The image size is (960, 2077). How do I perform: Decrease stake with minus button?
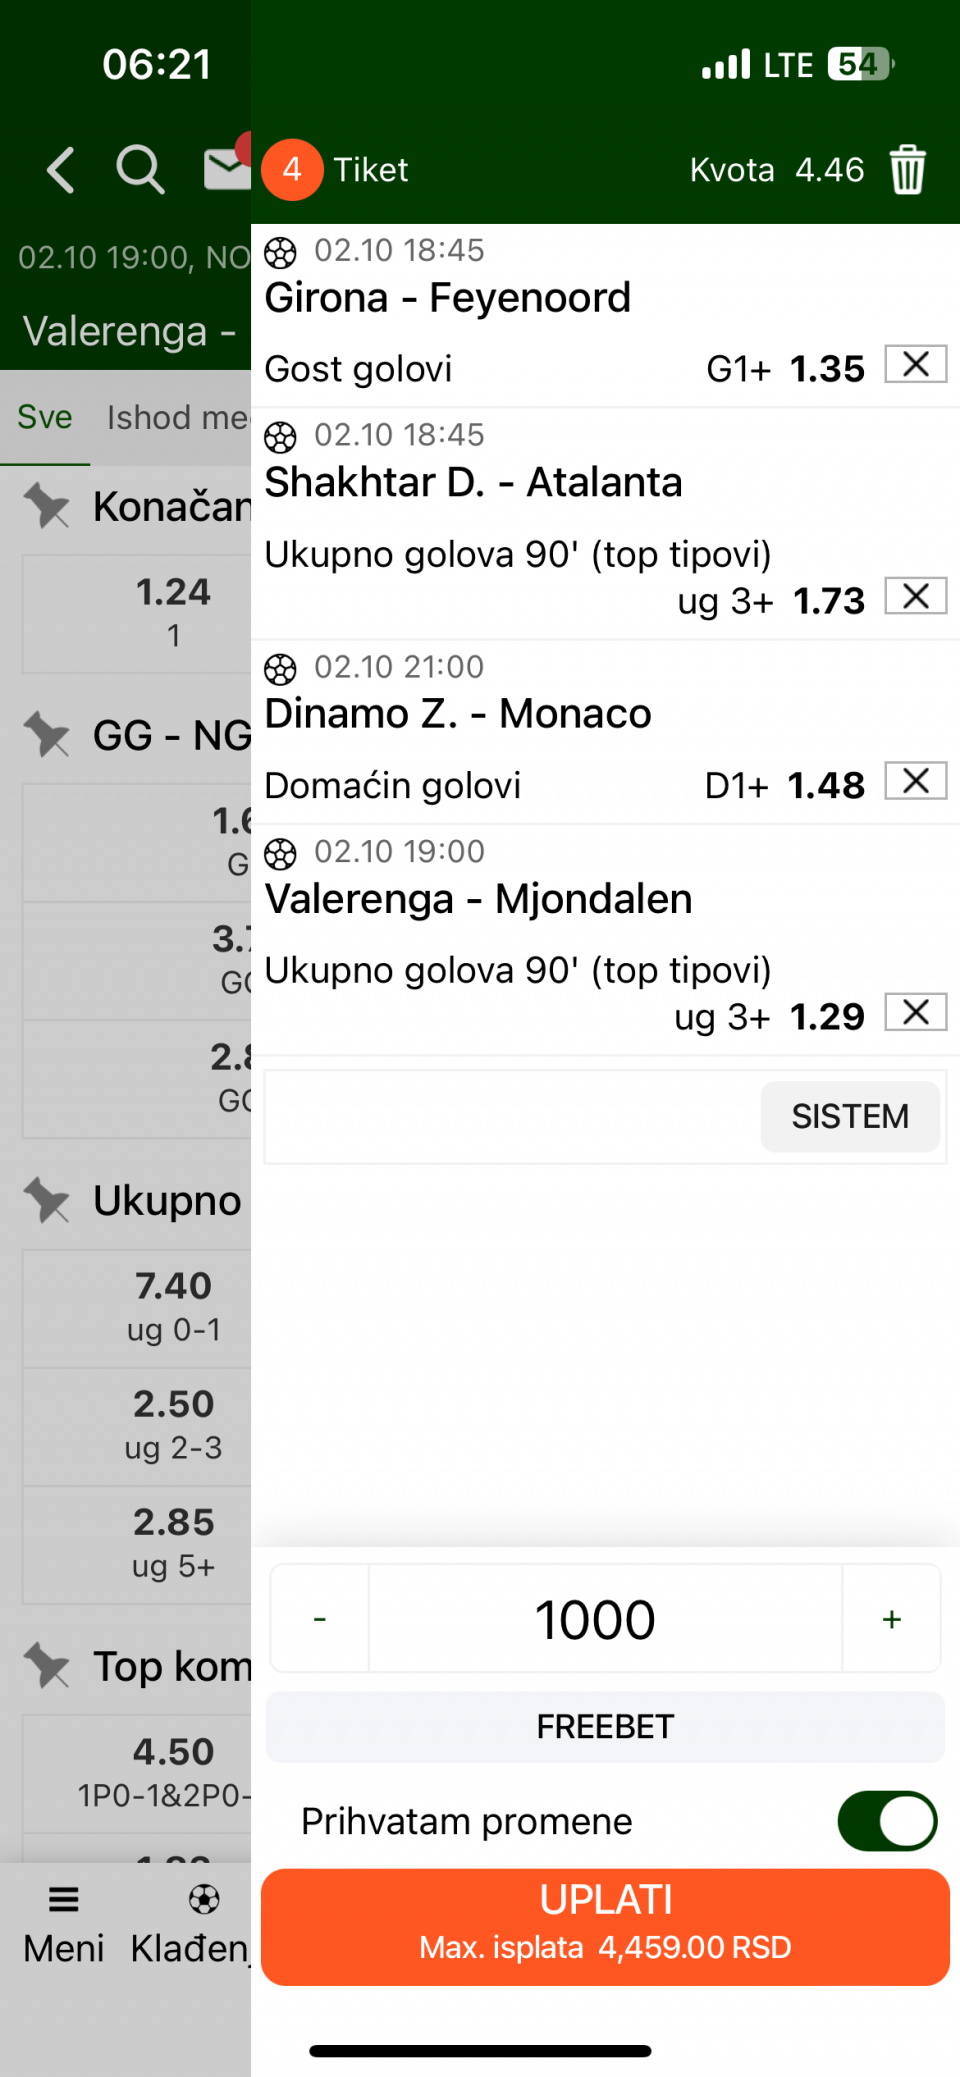tap(320, 1618)
